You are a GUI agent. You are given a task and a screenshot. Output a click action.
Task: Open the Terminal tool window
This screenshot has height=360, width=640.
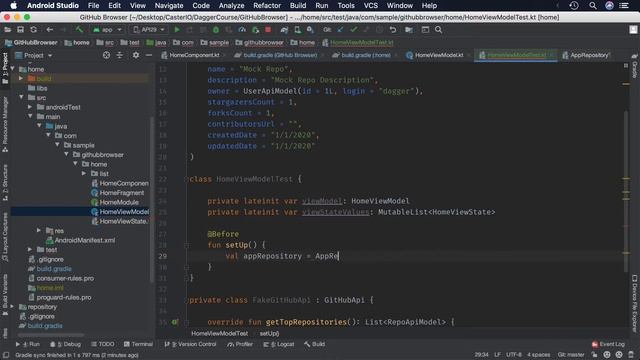(138, 344)
